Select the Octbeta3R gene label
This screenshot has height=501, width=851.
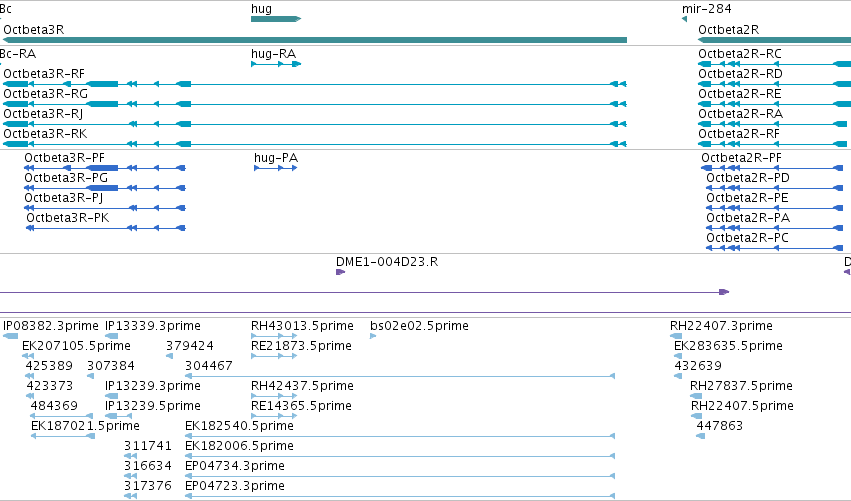(34, 30)
